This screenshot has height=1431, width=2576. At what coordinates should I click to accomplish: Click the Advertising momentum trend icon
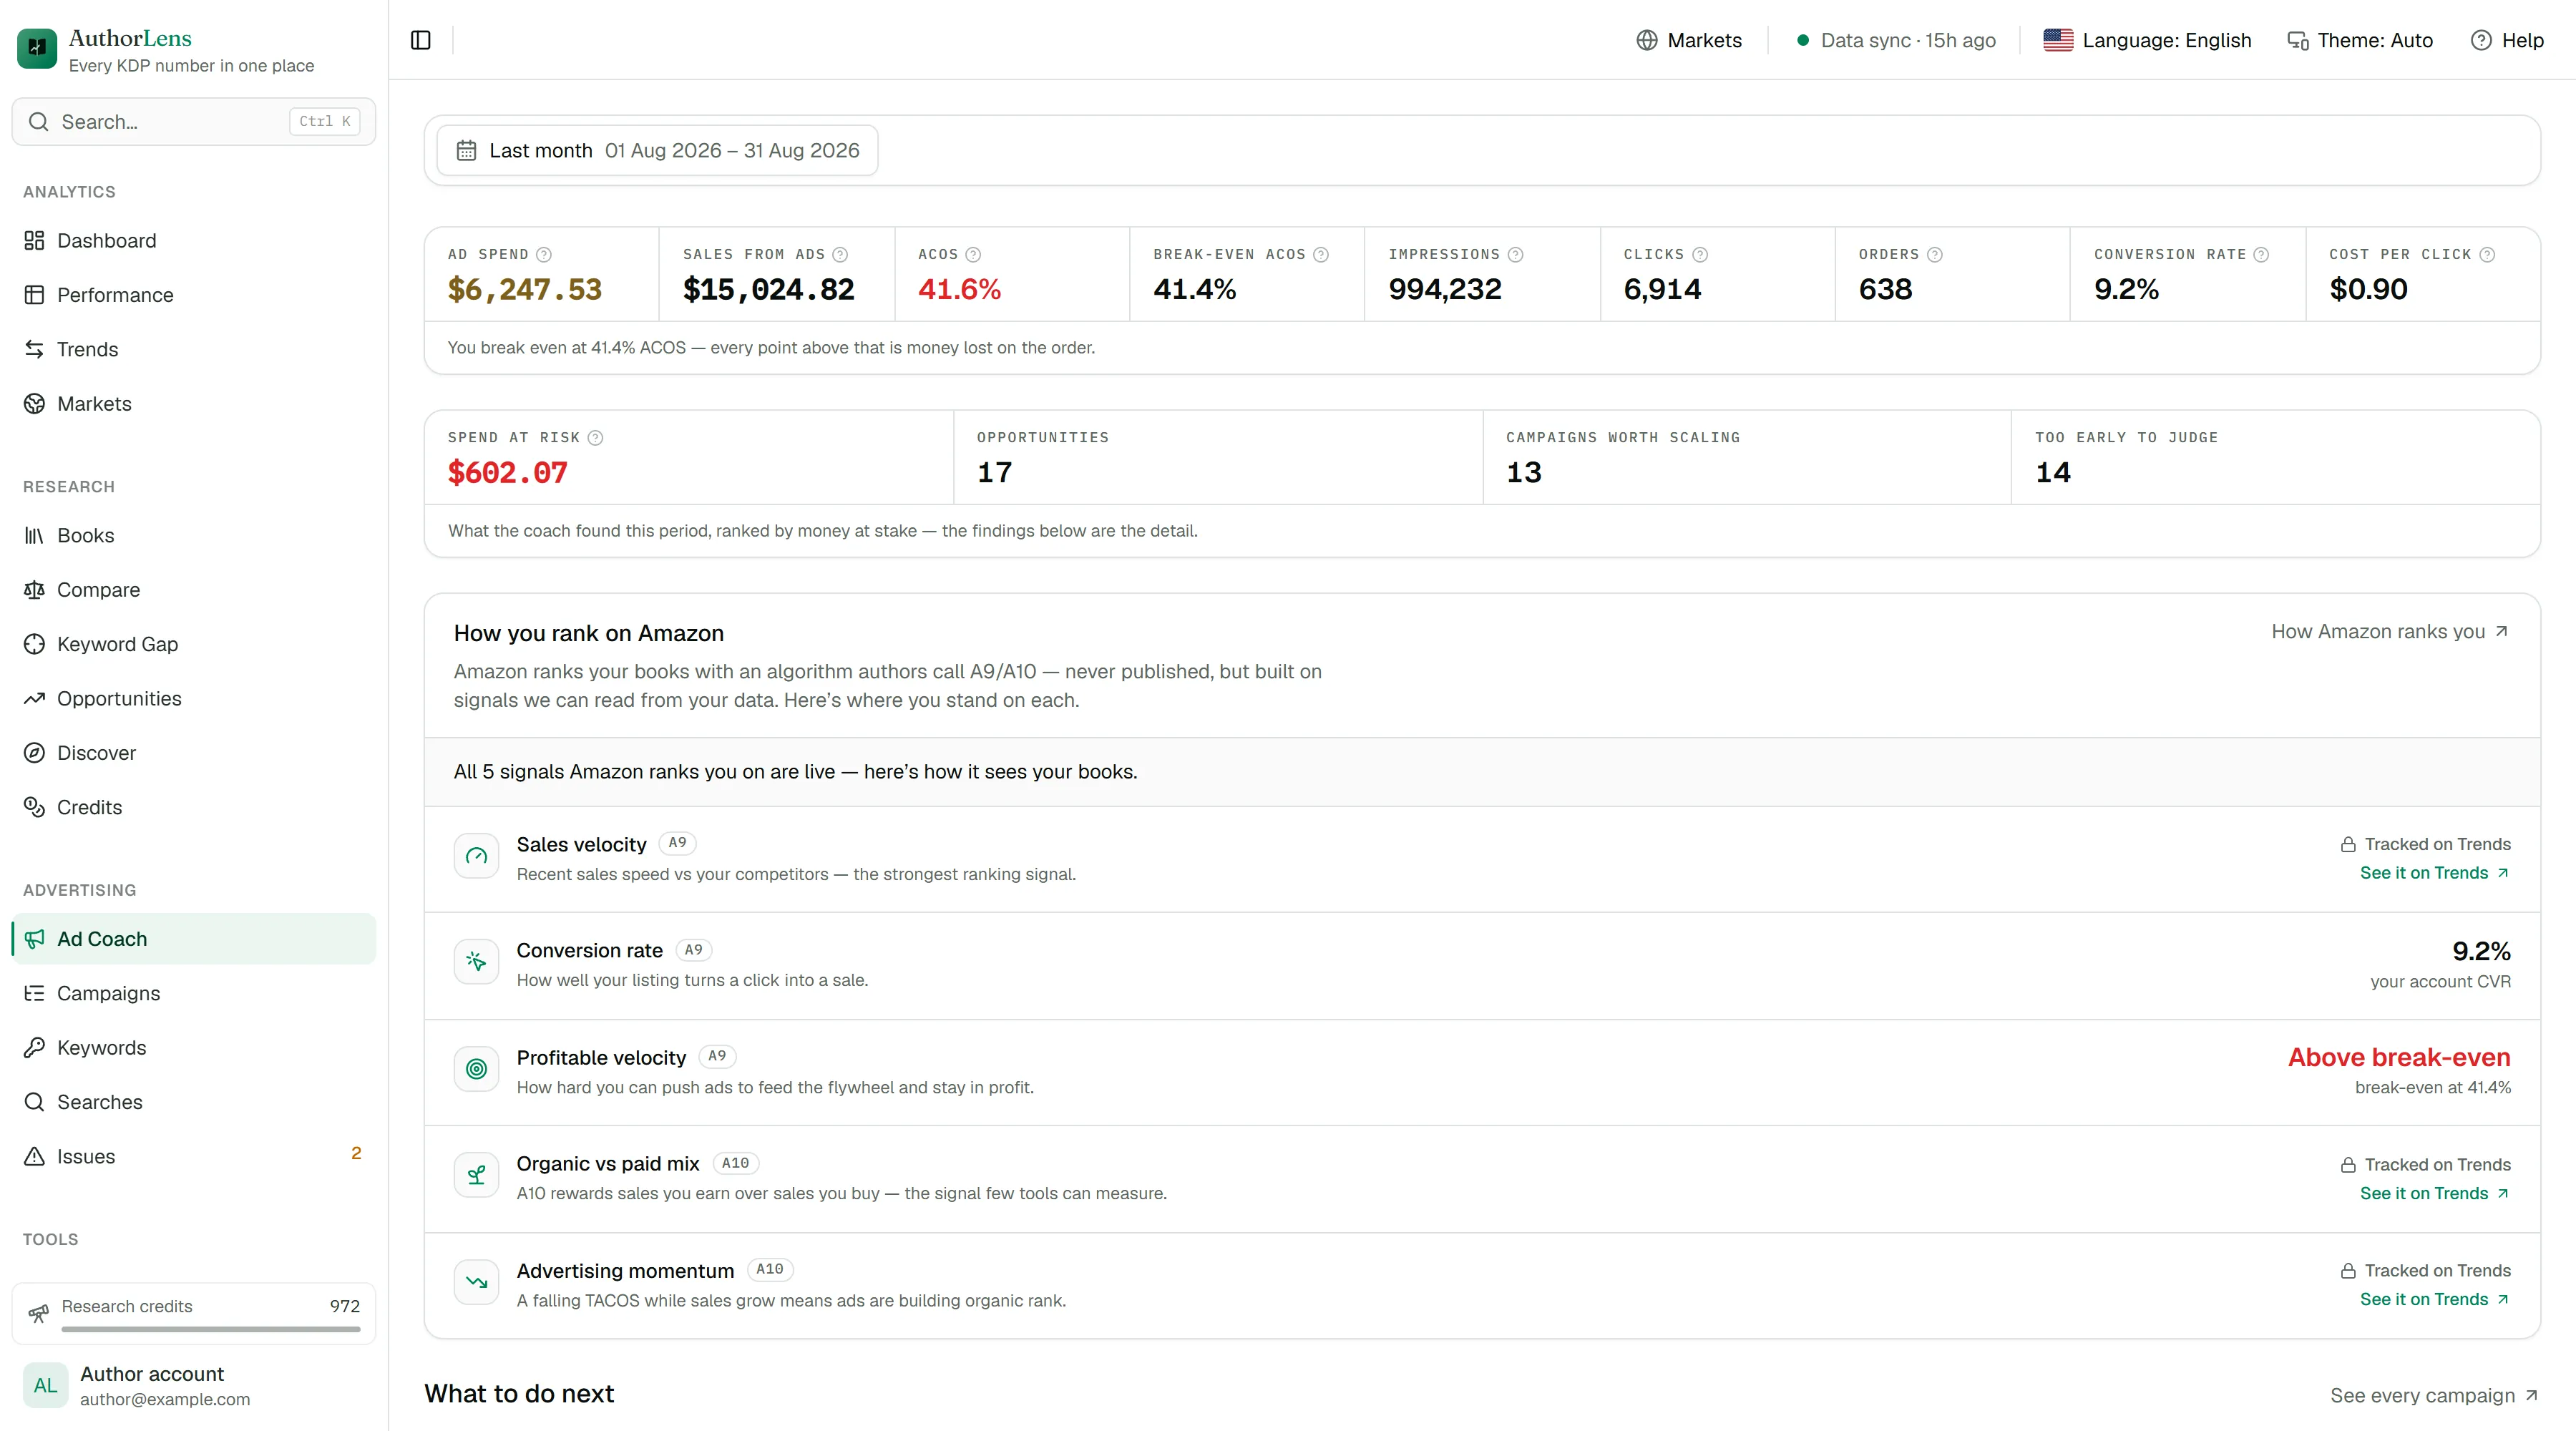pyautogui.click(x=476, y=1282)
